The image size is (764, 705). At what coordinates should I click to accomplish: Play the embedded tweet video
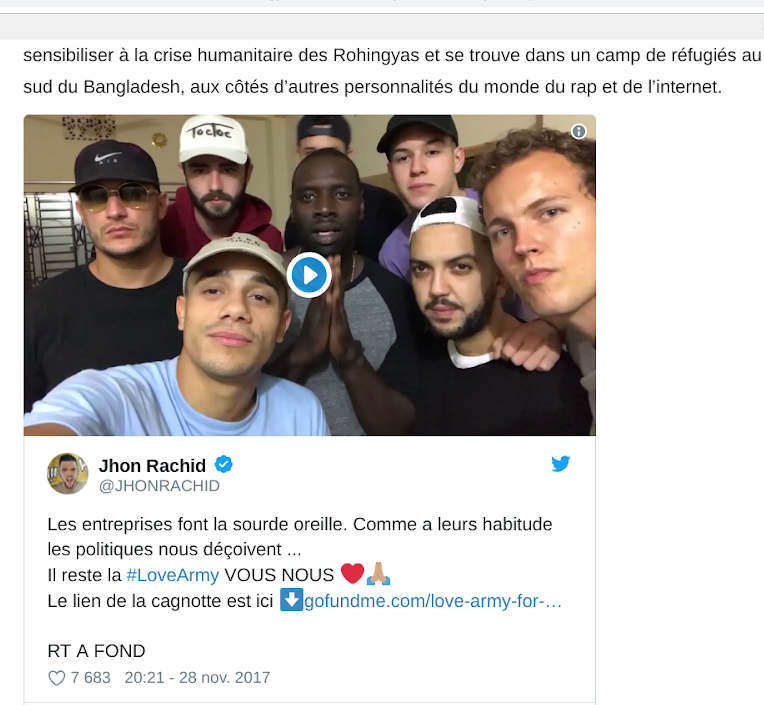coord(309,275)
